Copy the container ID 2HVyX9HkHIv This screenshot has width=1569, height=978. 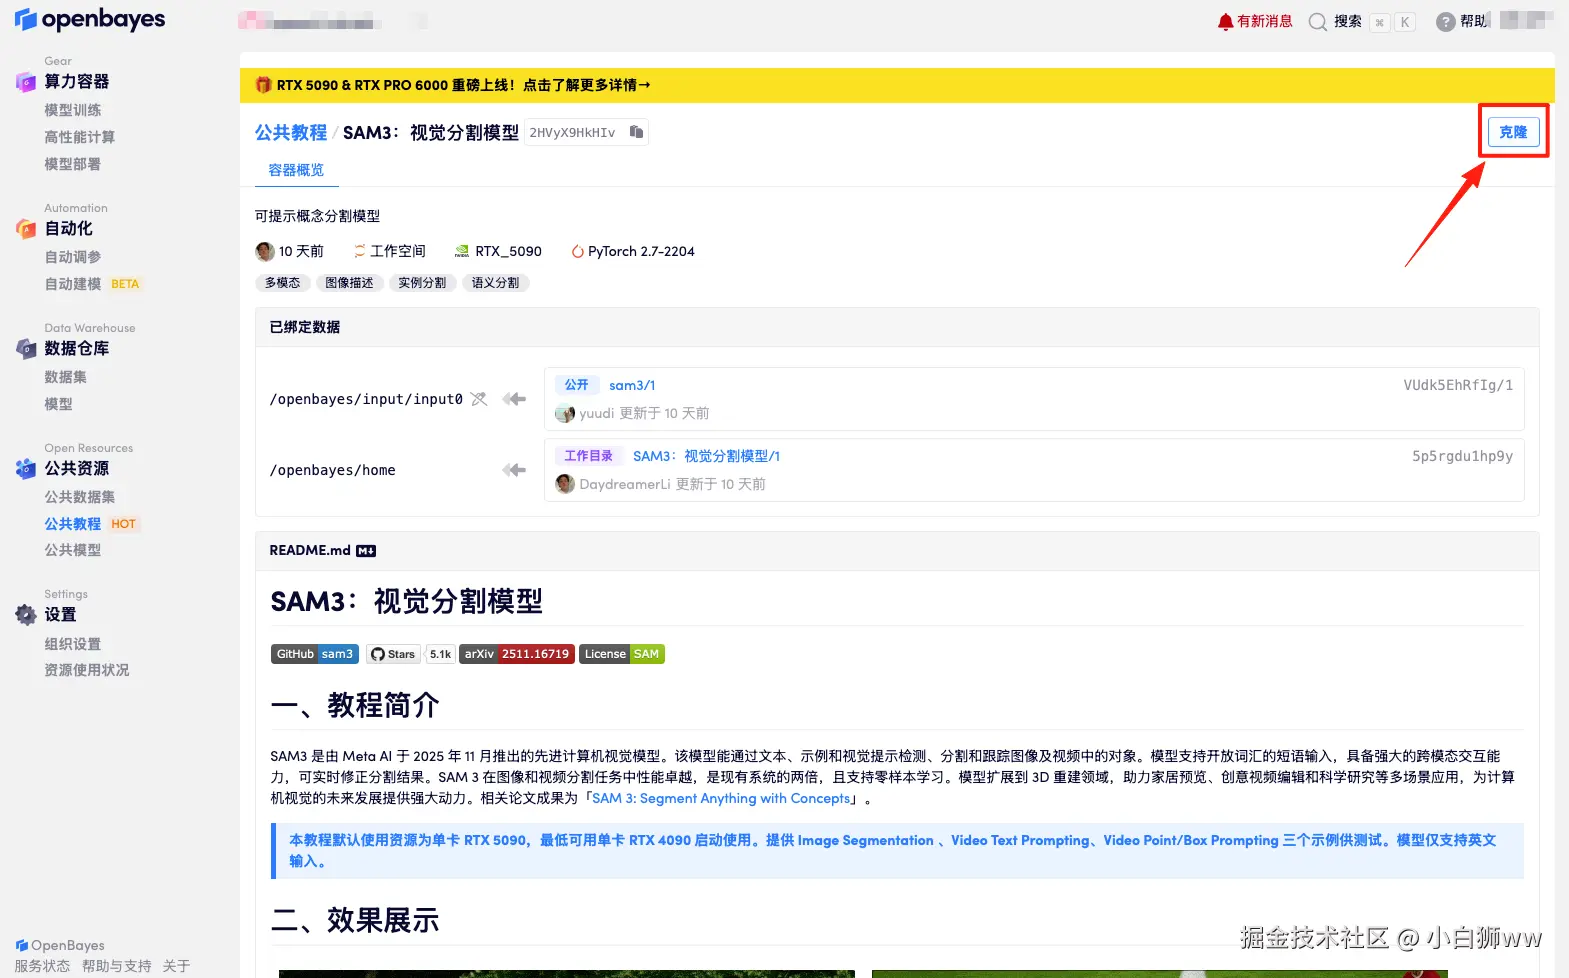[x=636, y=132]
